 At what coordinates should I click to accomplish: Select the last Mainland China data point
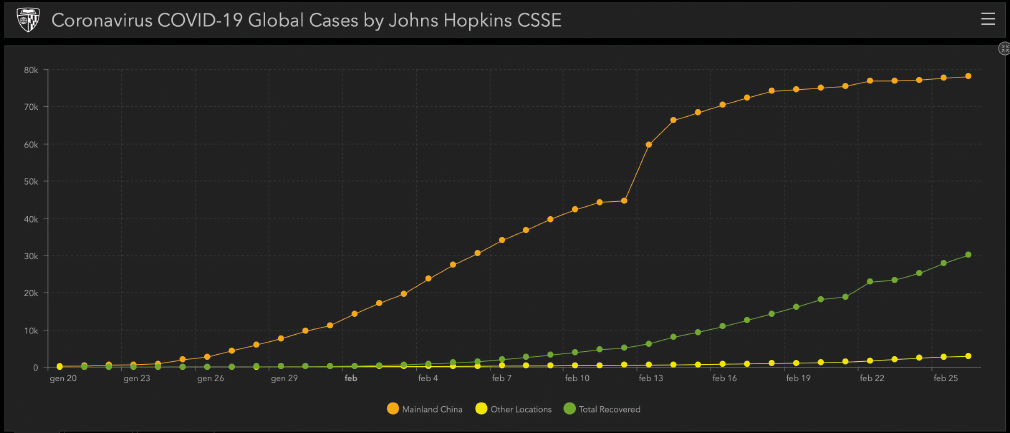click(968, 76)
